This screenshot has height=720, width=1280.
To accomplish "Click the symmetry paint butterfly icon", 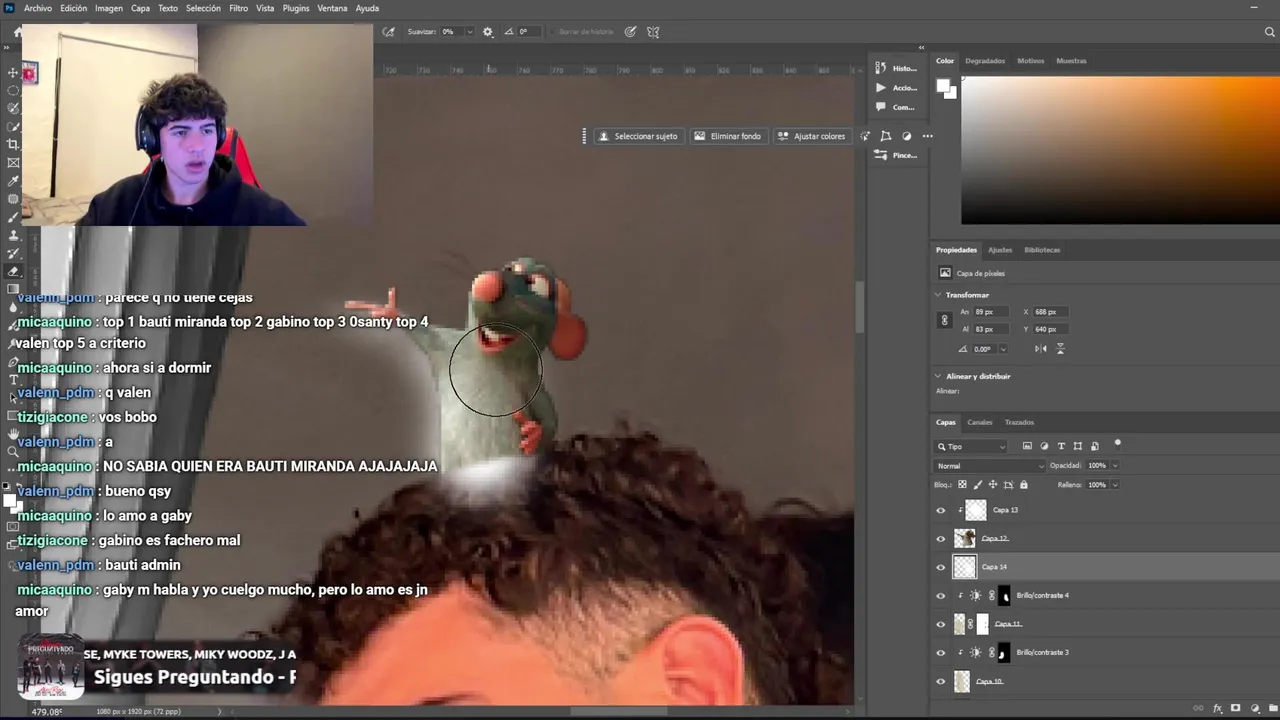I will [653, 32].
